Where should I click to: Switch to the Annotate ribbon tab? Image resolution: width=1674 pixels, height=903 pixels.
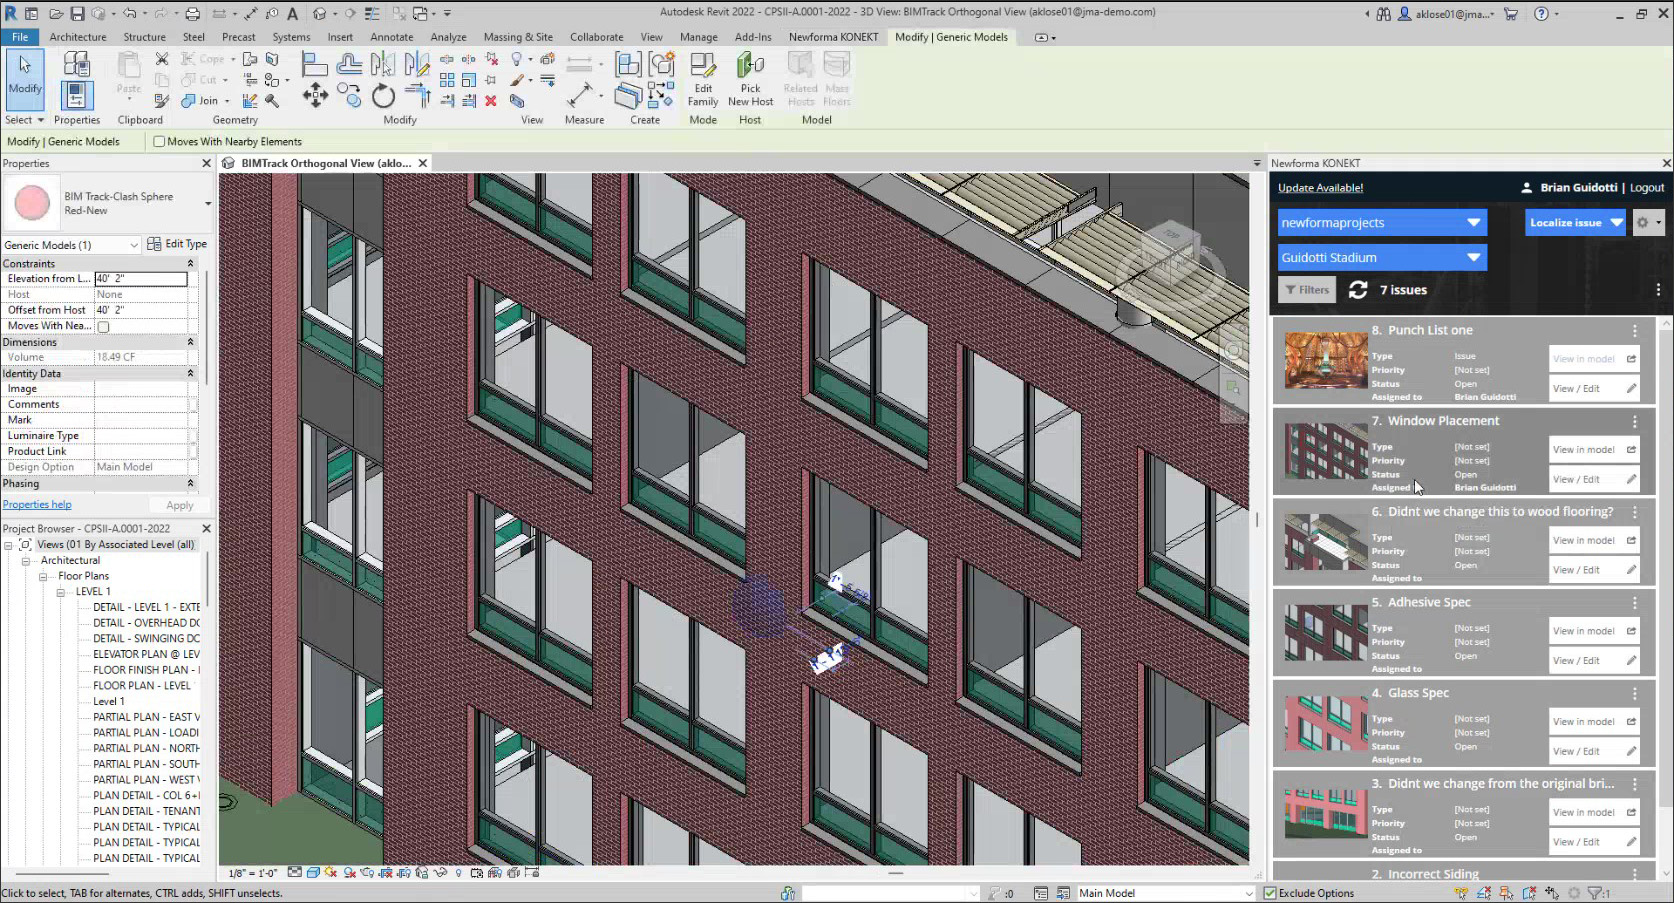click(x=391, y=37)
